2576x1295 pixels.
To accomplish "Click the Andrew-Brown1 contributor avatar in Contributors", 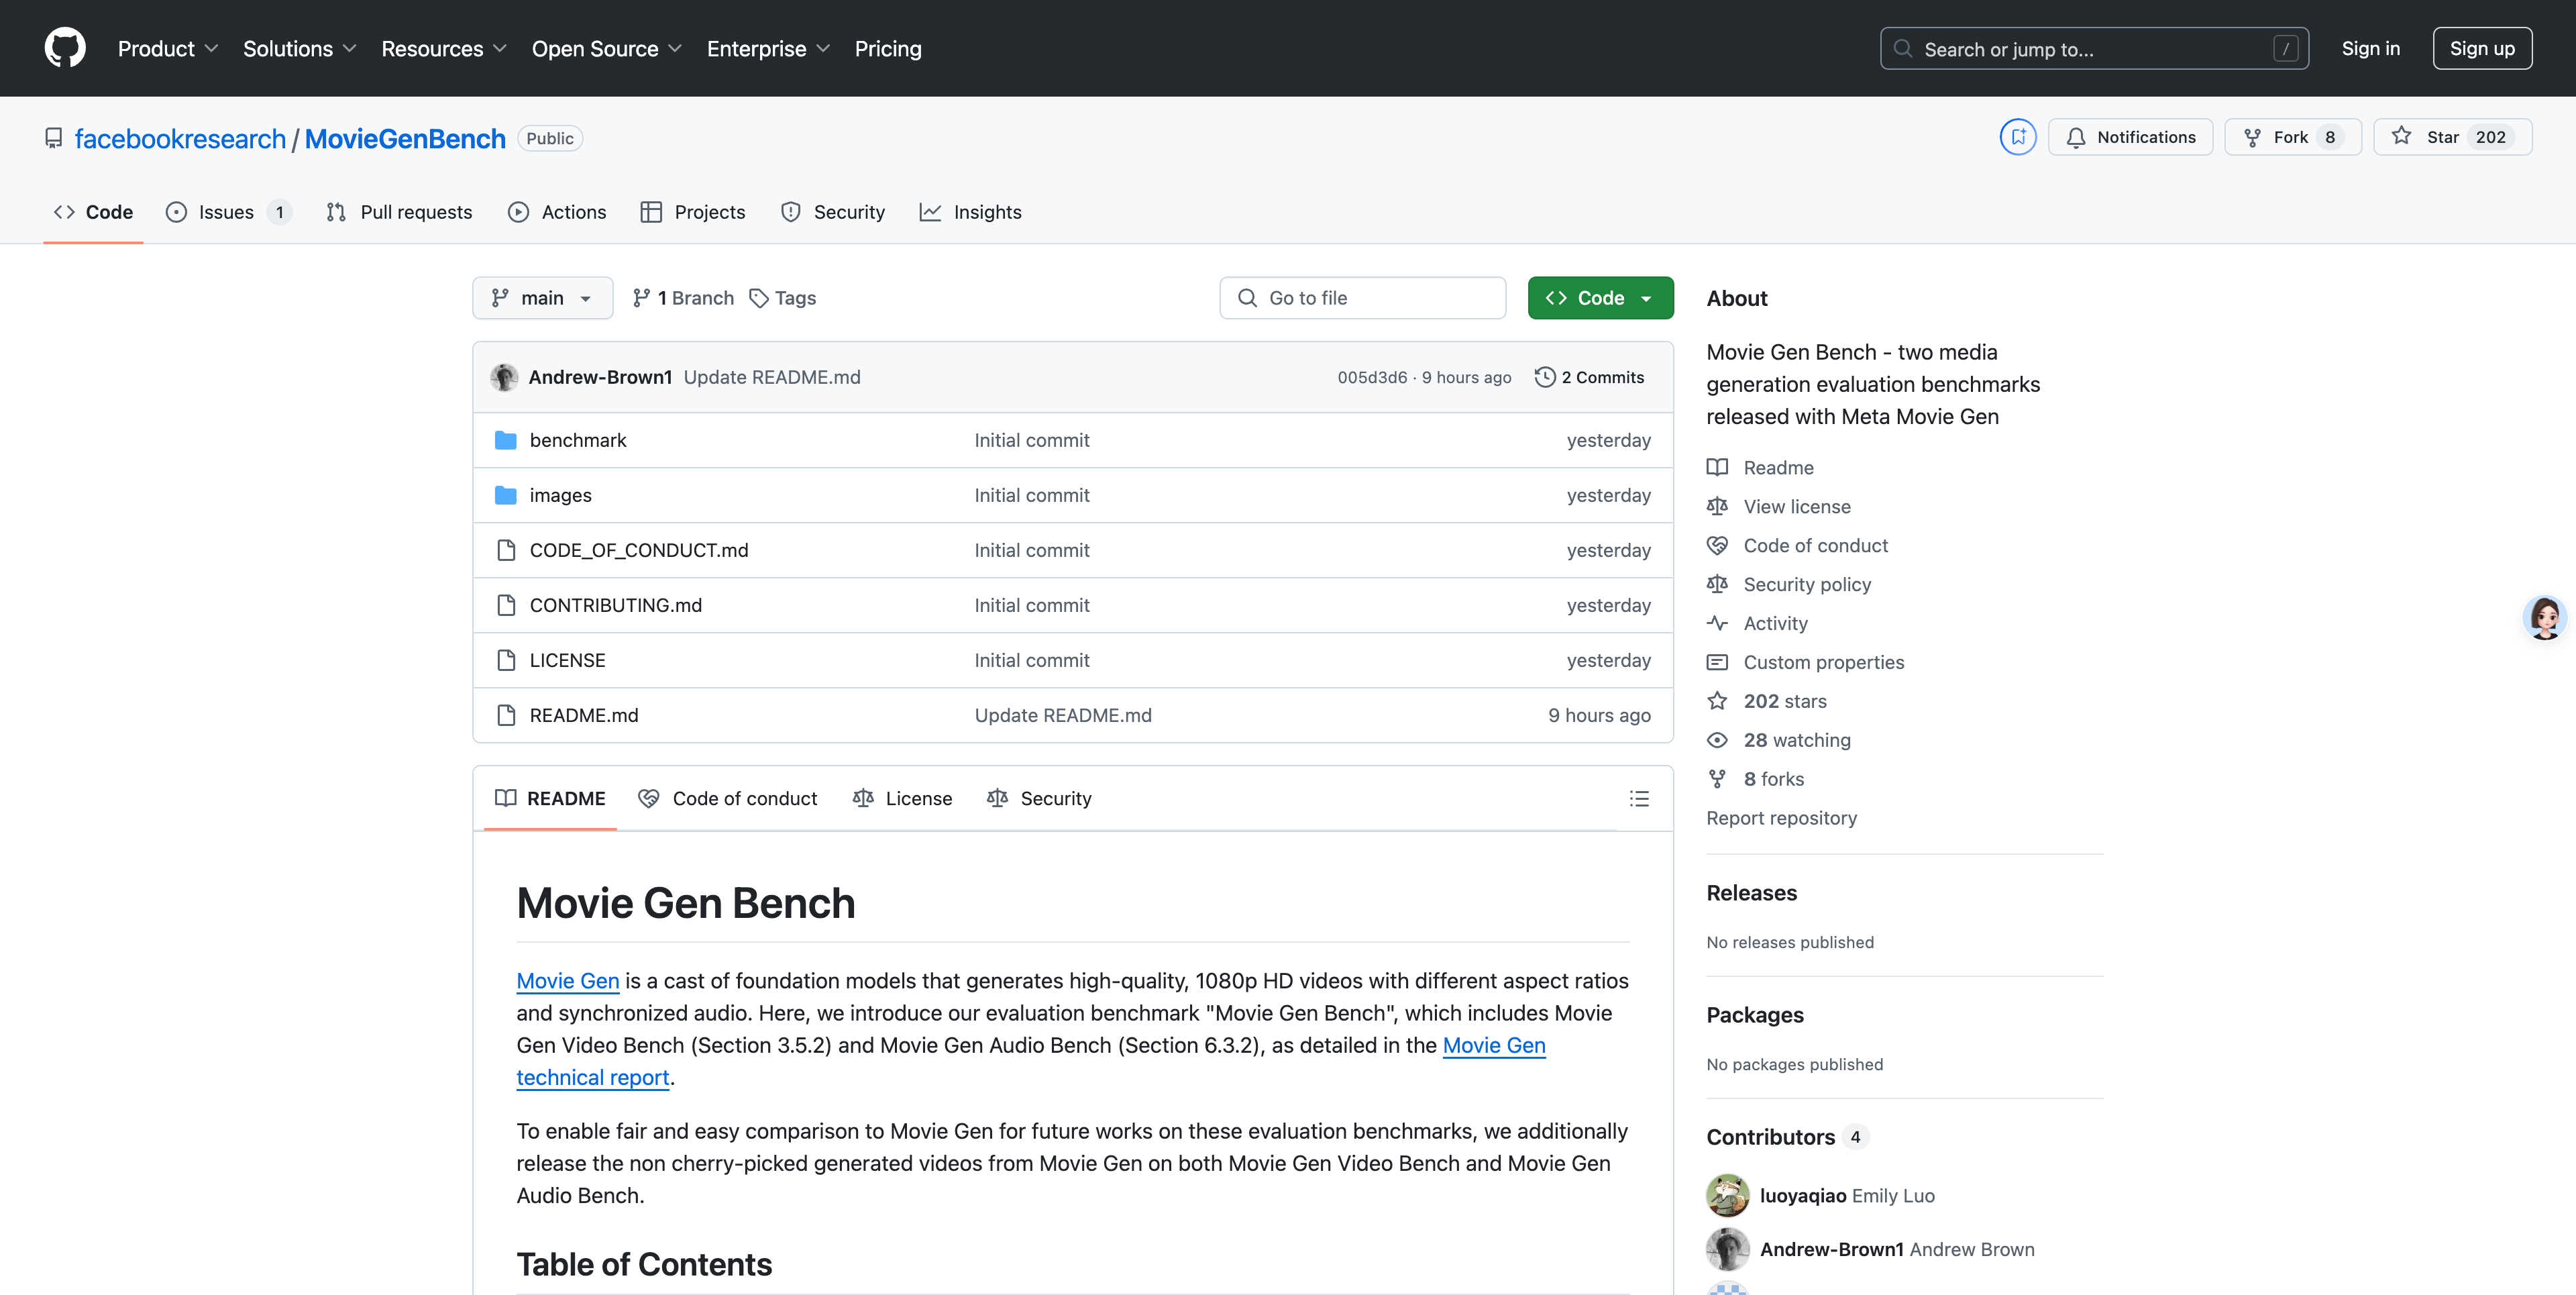I will 1727,1249.
